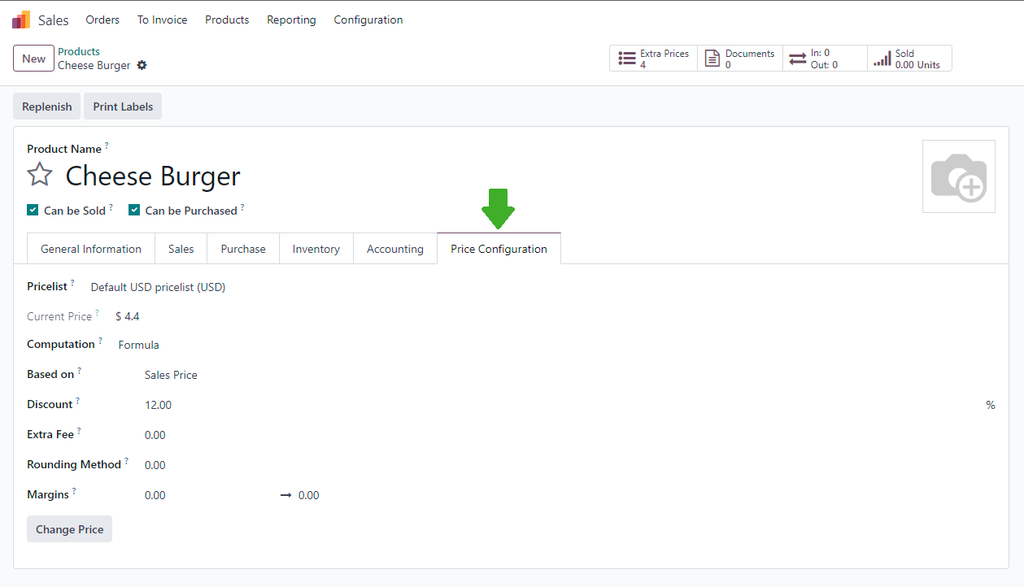
Task: Click the Change Price button
Action: coord(69,529)
